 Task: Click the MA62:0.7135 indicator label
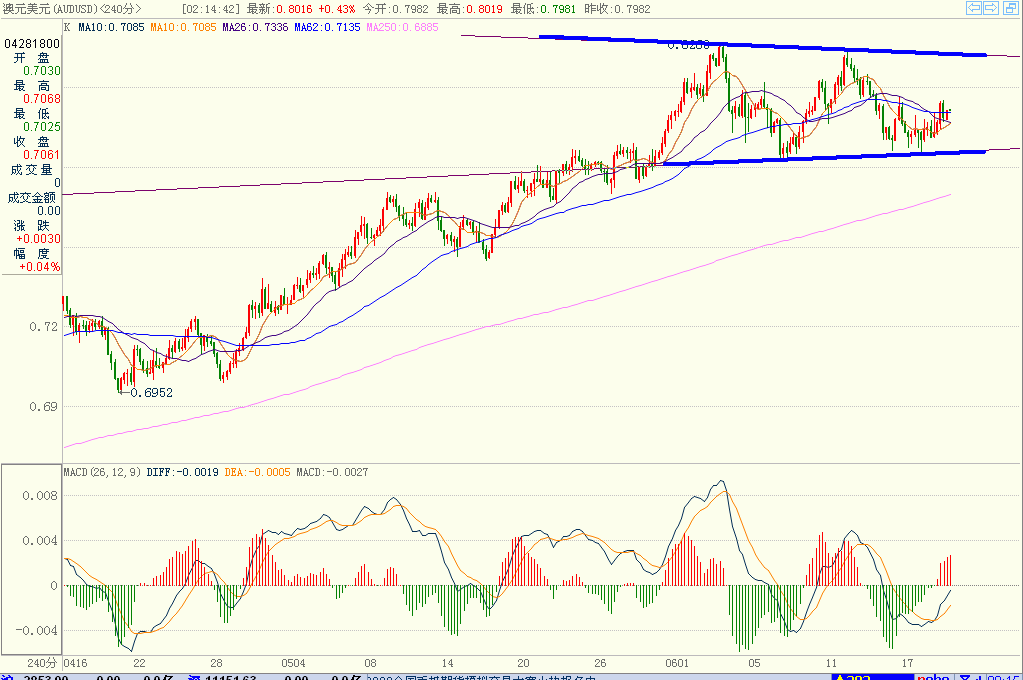pyautogui.click(x=327, y=27)
